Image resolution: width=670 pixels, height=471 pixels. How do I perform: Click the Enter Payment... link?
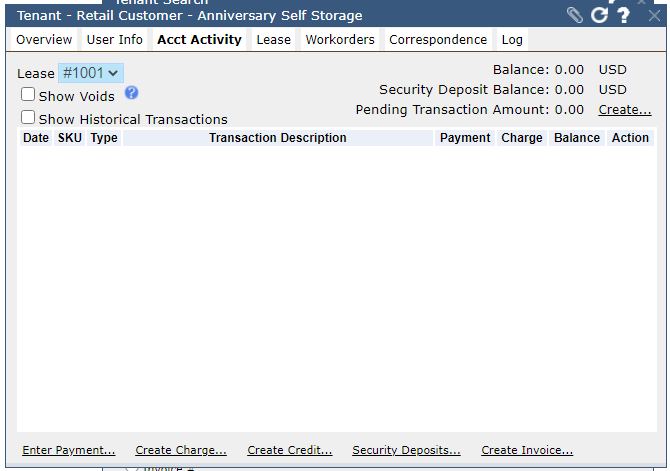[x=69, y=450]
